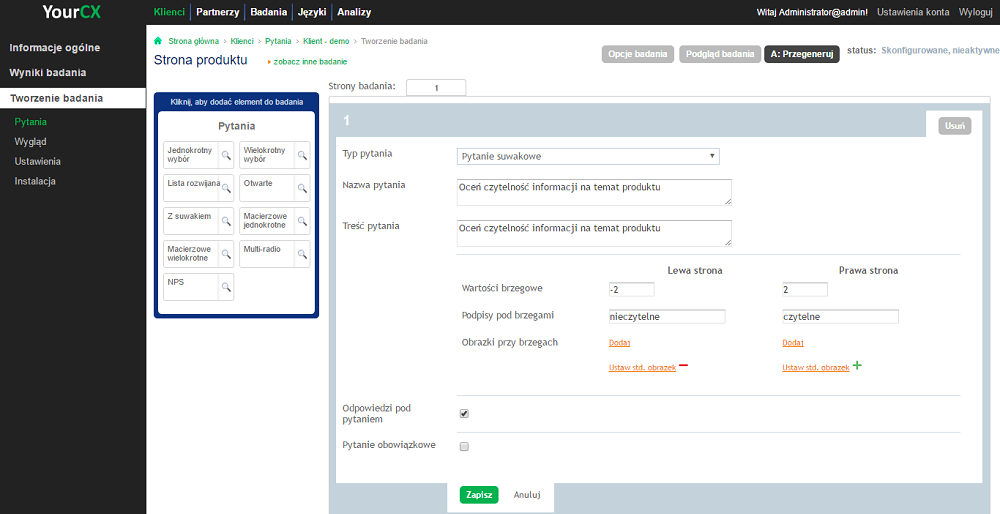
Task: Click the red minus icon for left side
Action: click(x=683, y=366)
